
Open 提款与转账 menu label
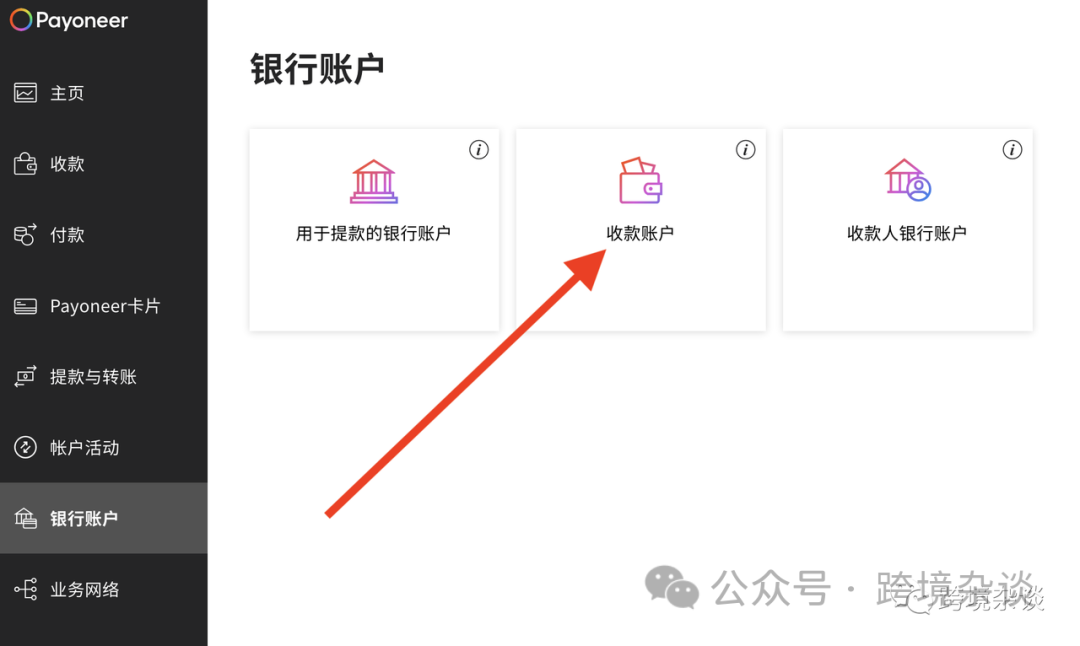click(x=93, y=377)
